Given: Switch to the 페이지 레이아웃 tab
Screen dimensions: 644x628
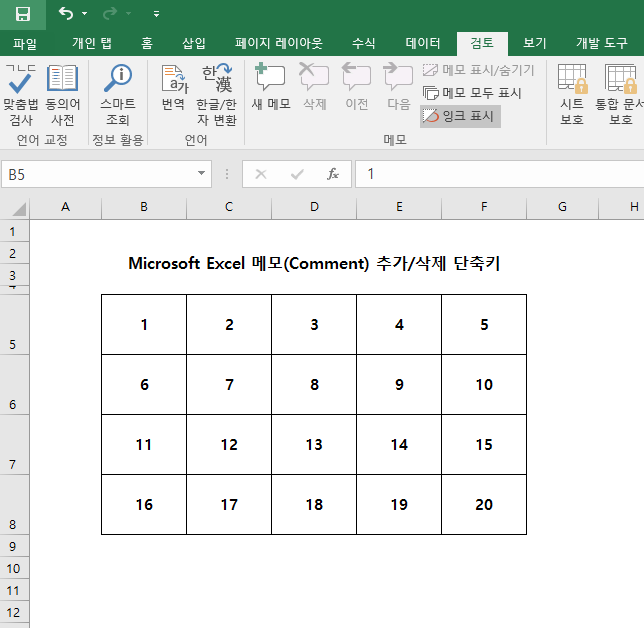Looking at the screenshot, I should coord(278,43).
